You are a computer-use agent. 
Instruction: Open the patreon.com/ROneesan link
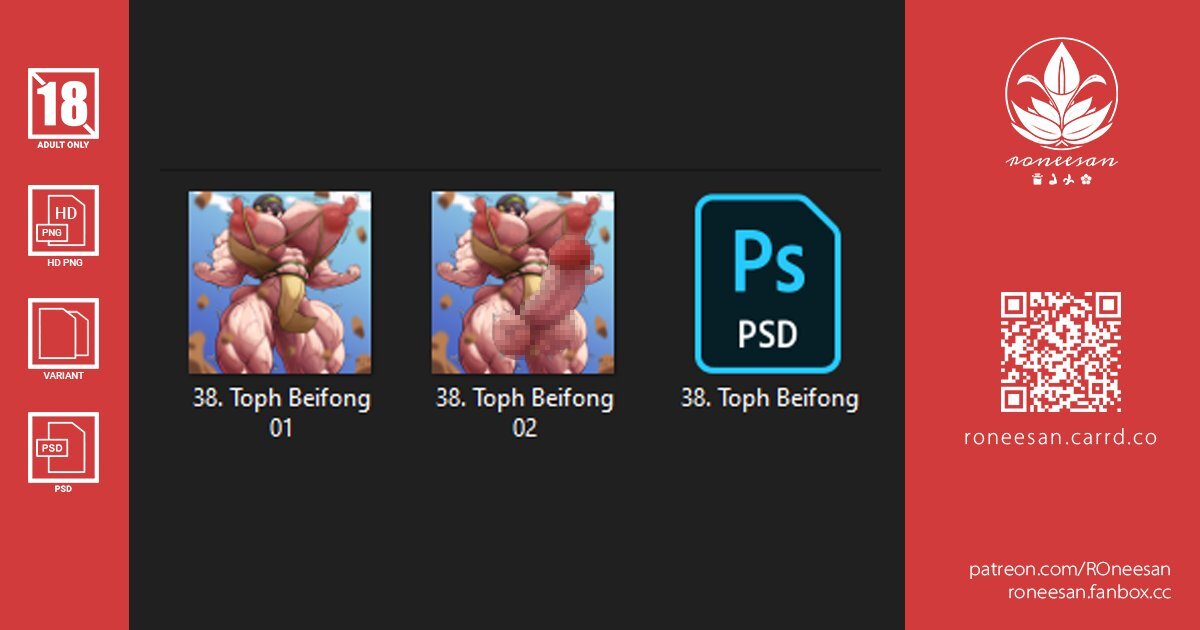(1070, 569)
